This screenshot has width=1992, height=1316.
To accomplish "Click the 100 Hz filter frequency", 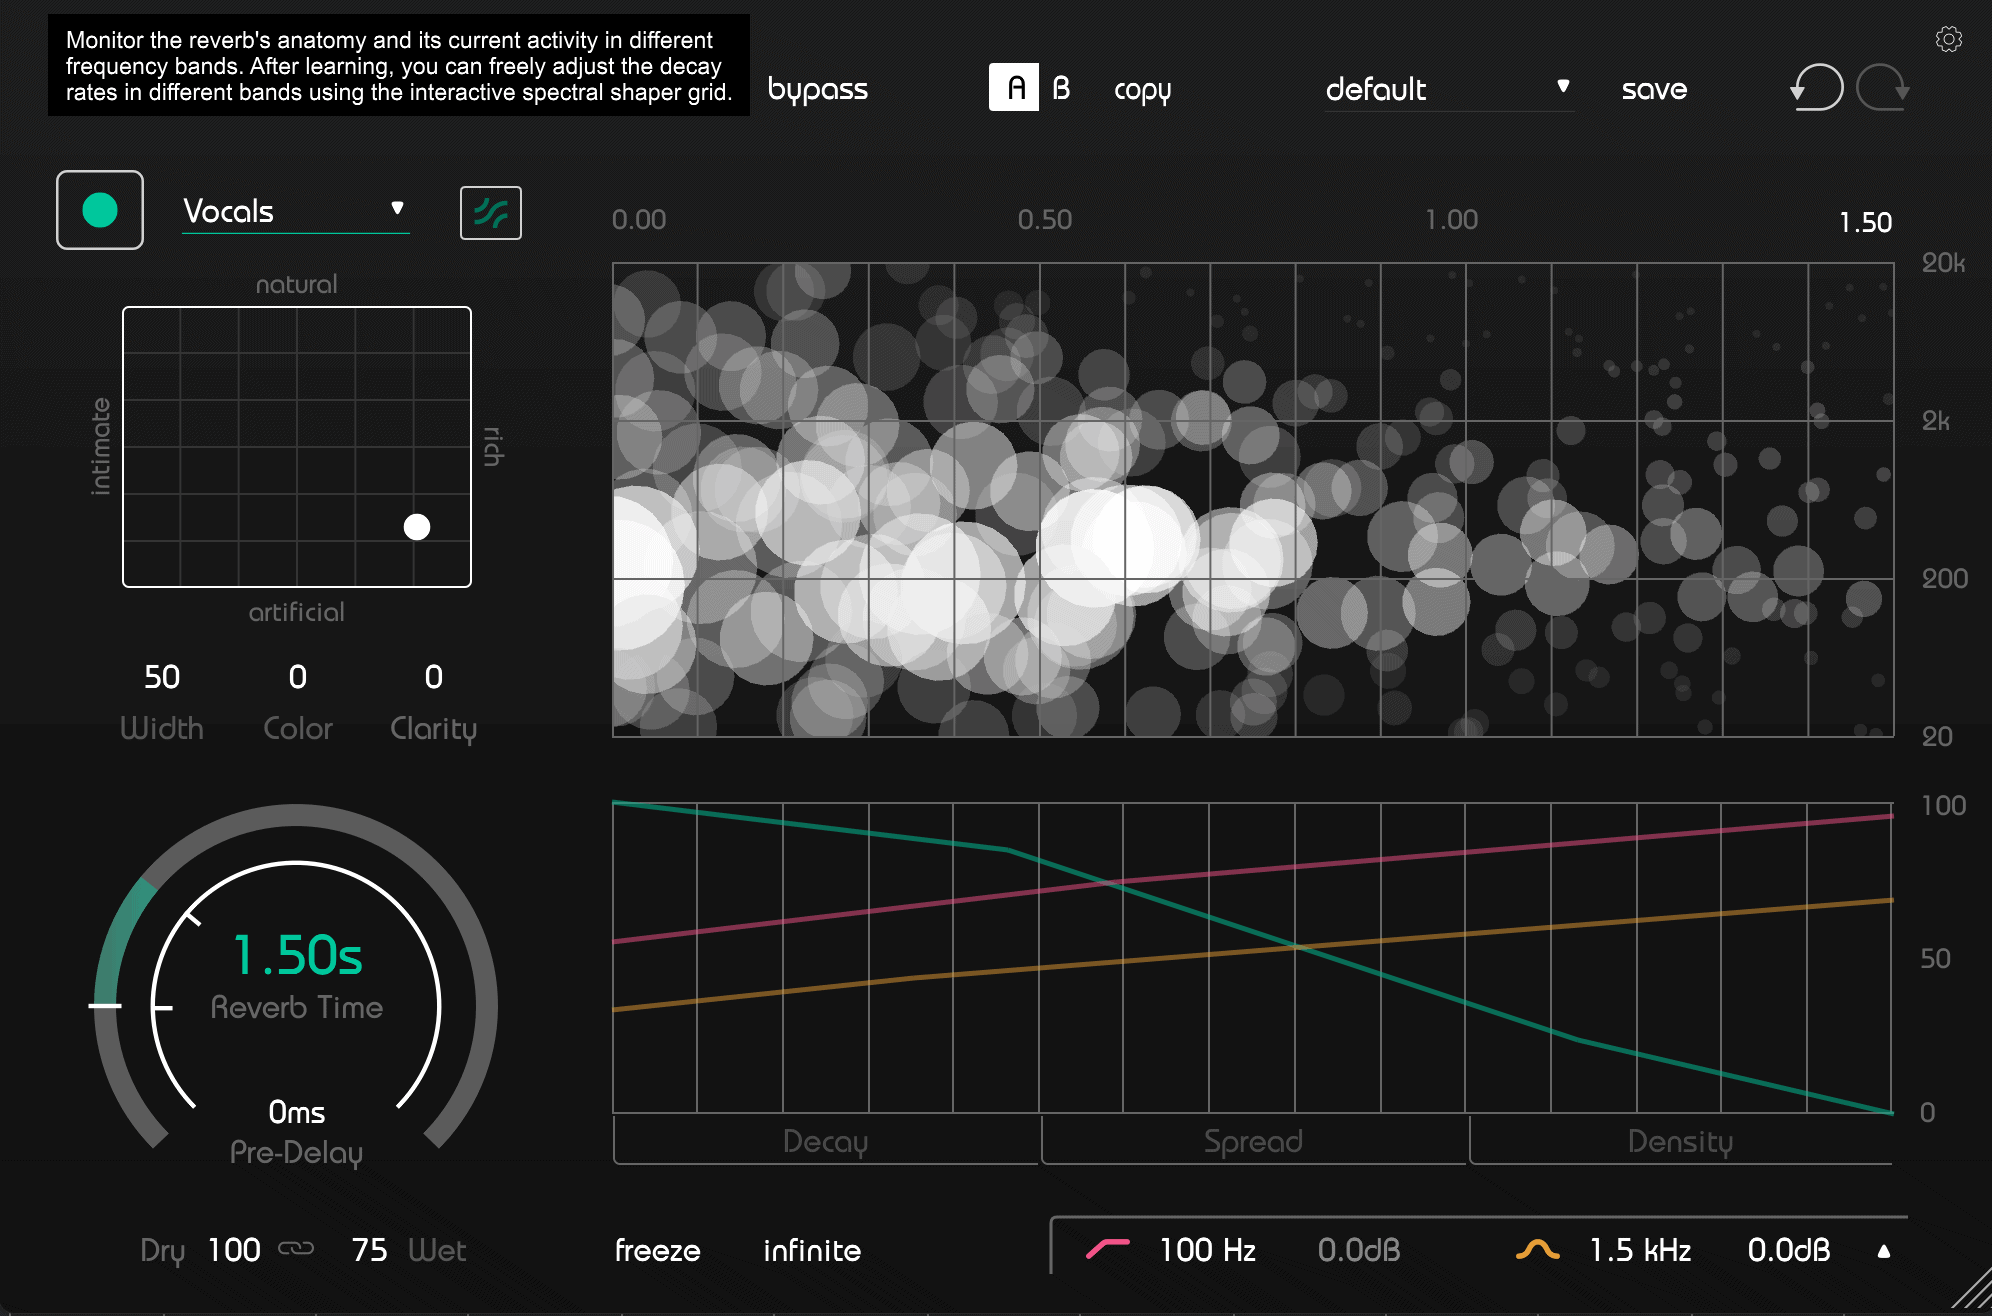I will click(1207, 1250).
